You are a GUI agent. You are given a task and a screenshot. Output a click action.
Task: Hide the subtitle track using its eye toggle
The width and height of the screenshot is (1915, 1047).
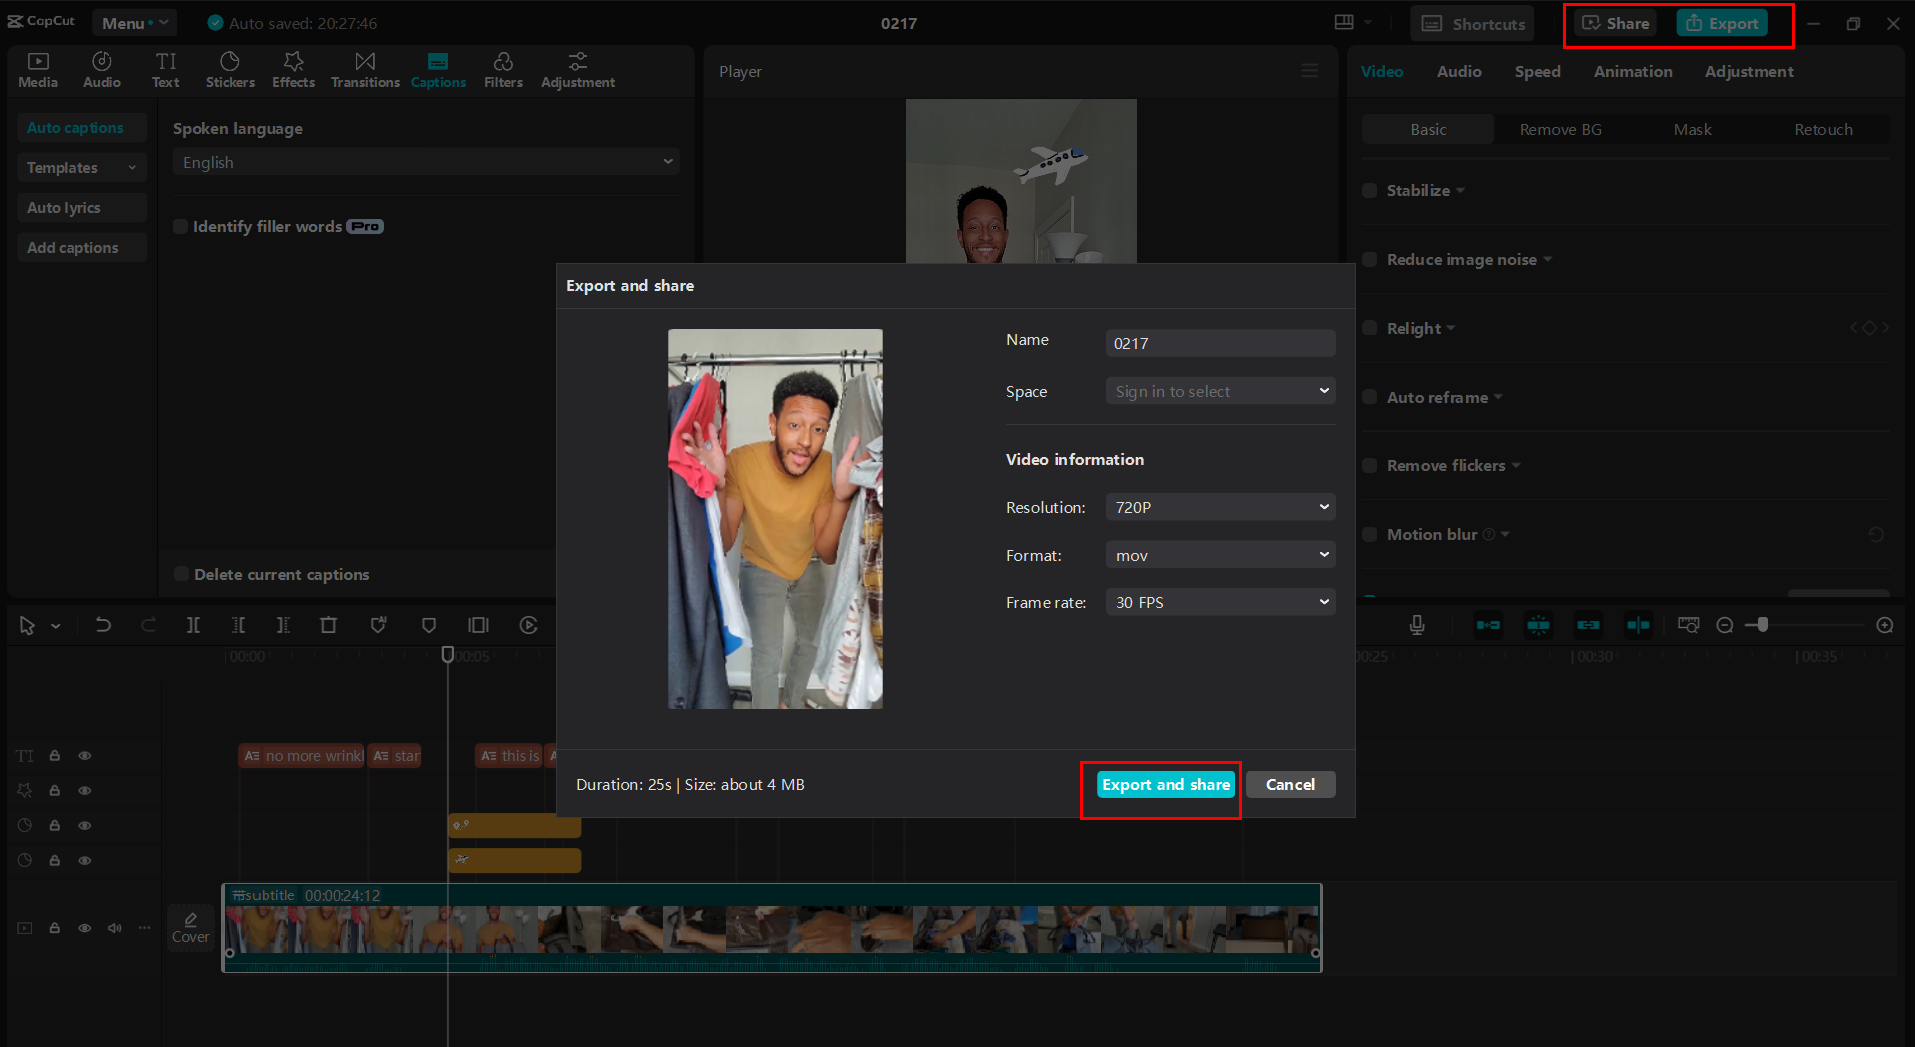pos(84,927)
